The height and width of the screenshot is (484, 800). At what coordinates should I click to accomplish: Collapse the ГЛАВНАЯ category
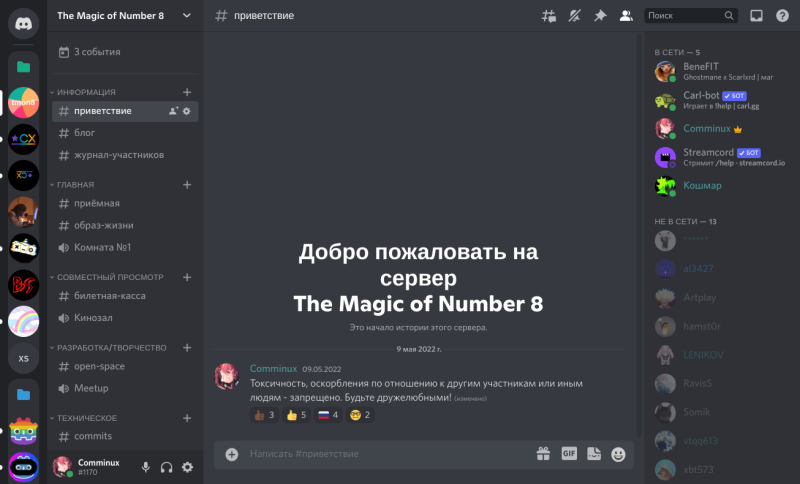click(x=72, y=185)
